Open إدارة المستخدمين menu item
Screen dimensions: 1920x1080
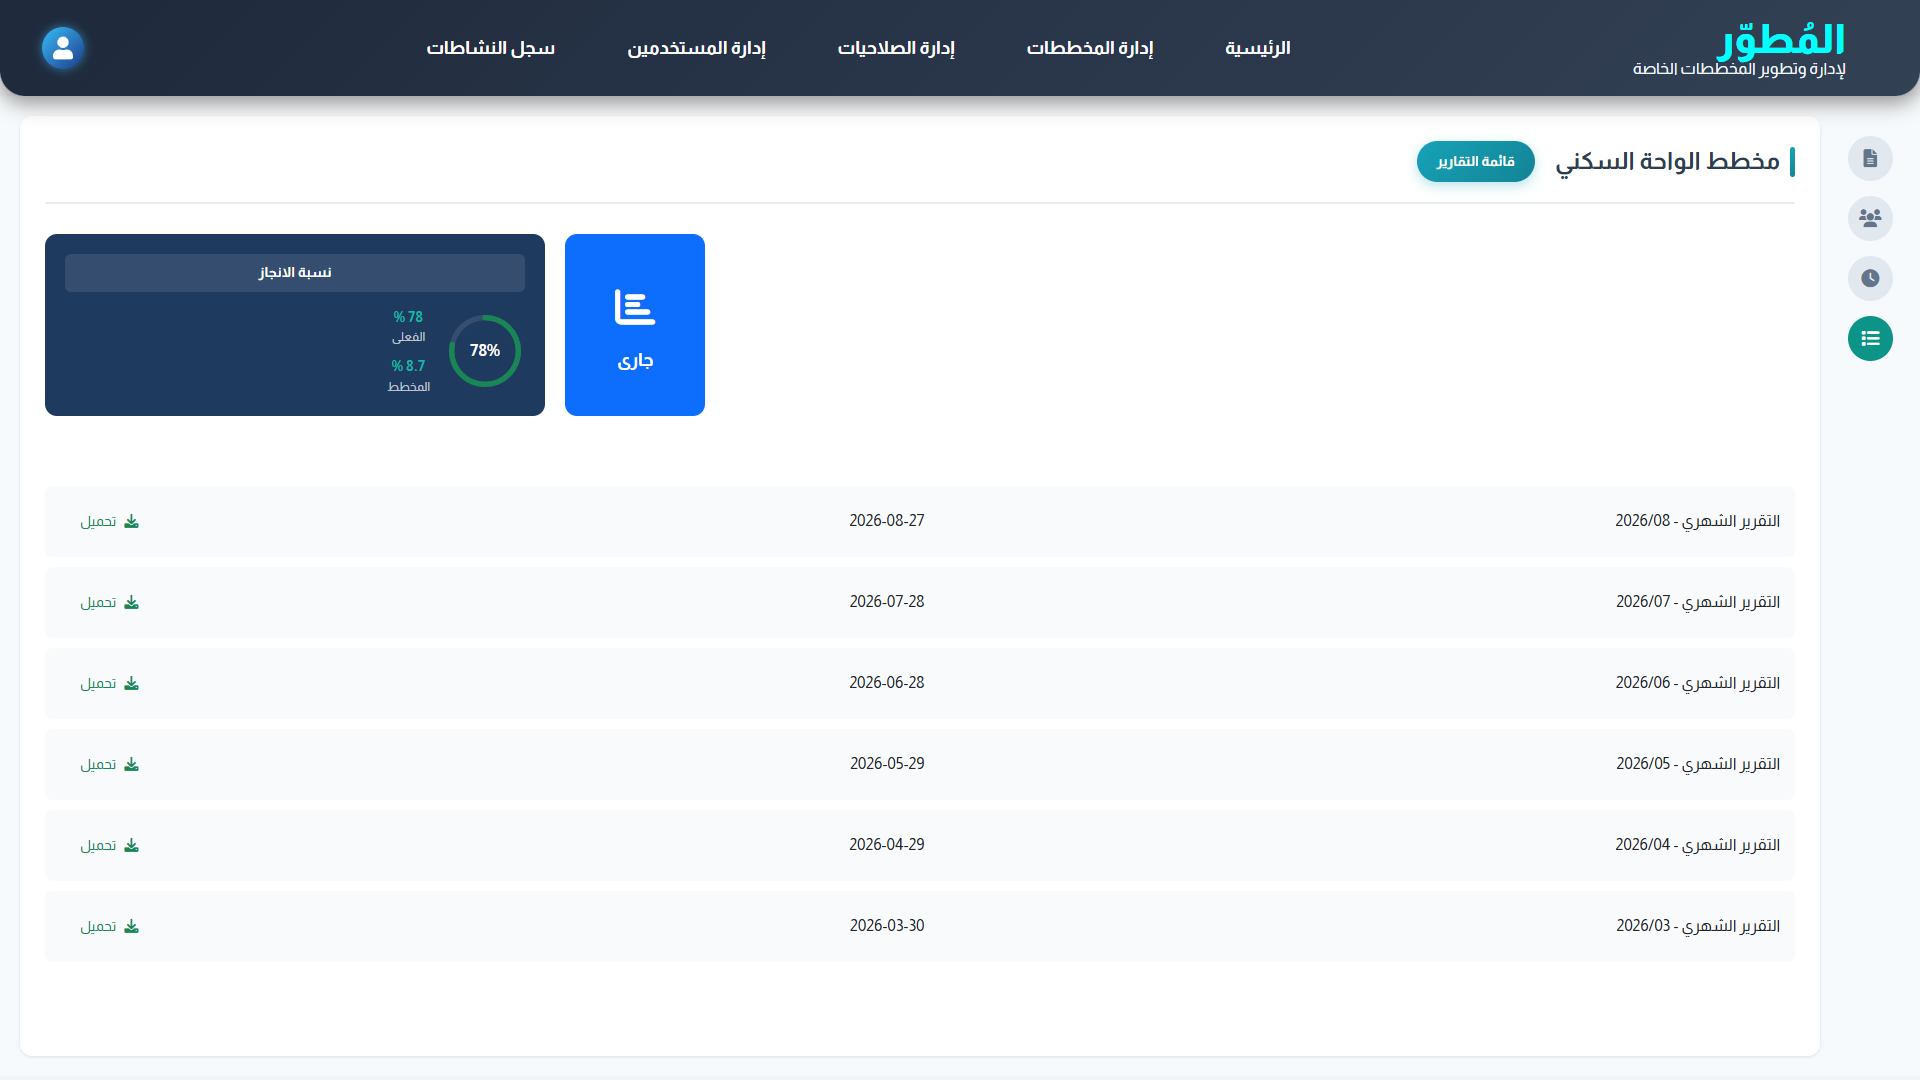pos(697,48)
